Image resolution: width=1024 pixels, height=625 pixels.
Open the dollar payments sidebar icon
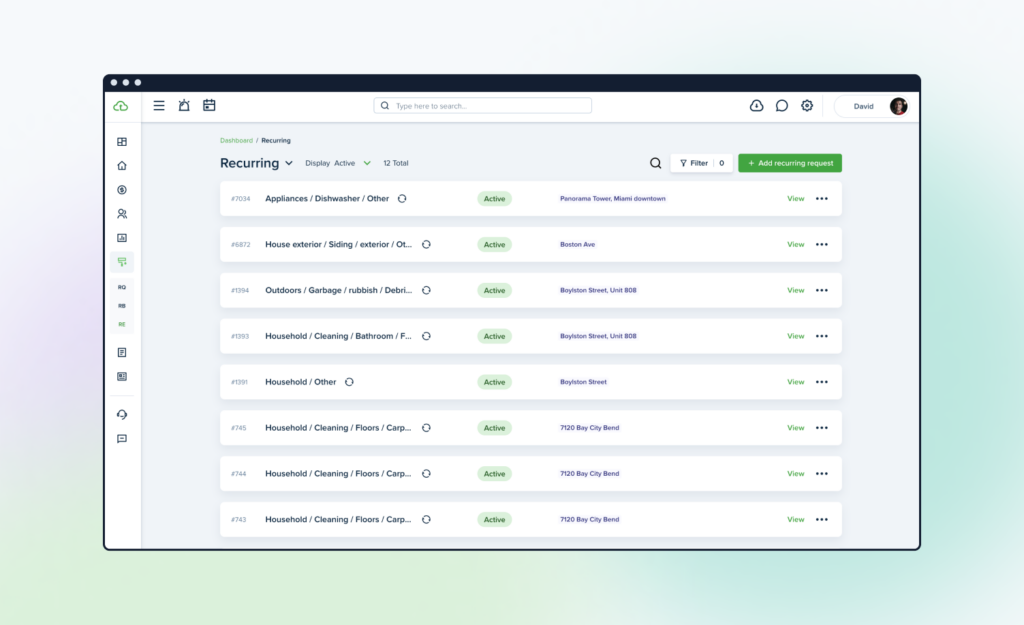[122, 190]
